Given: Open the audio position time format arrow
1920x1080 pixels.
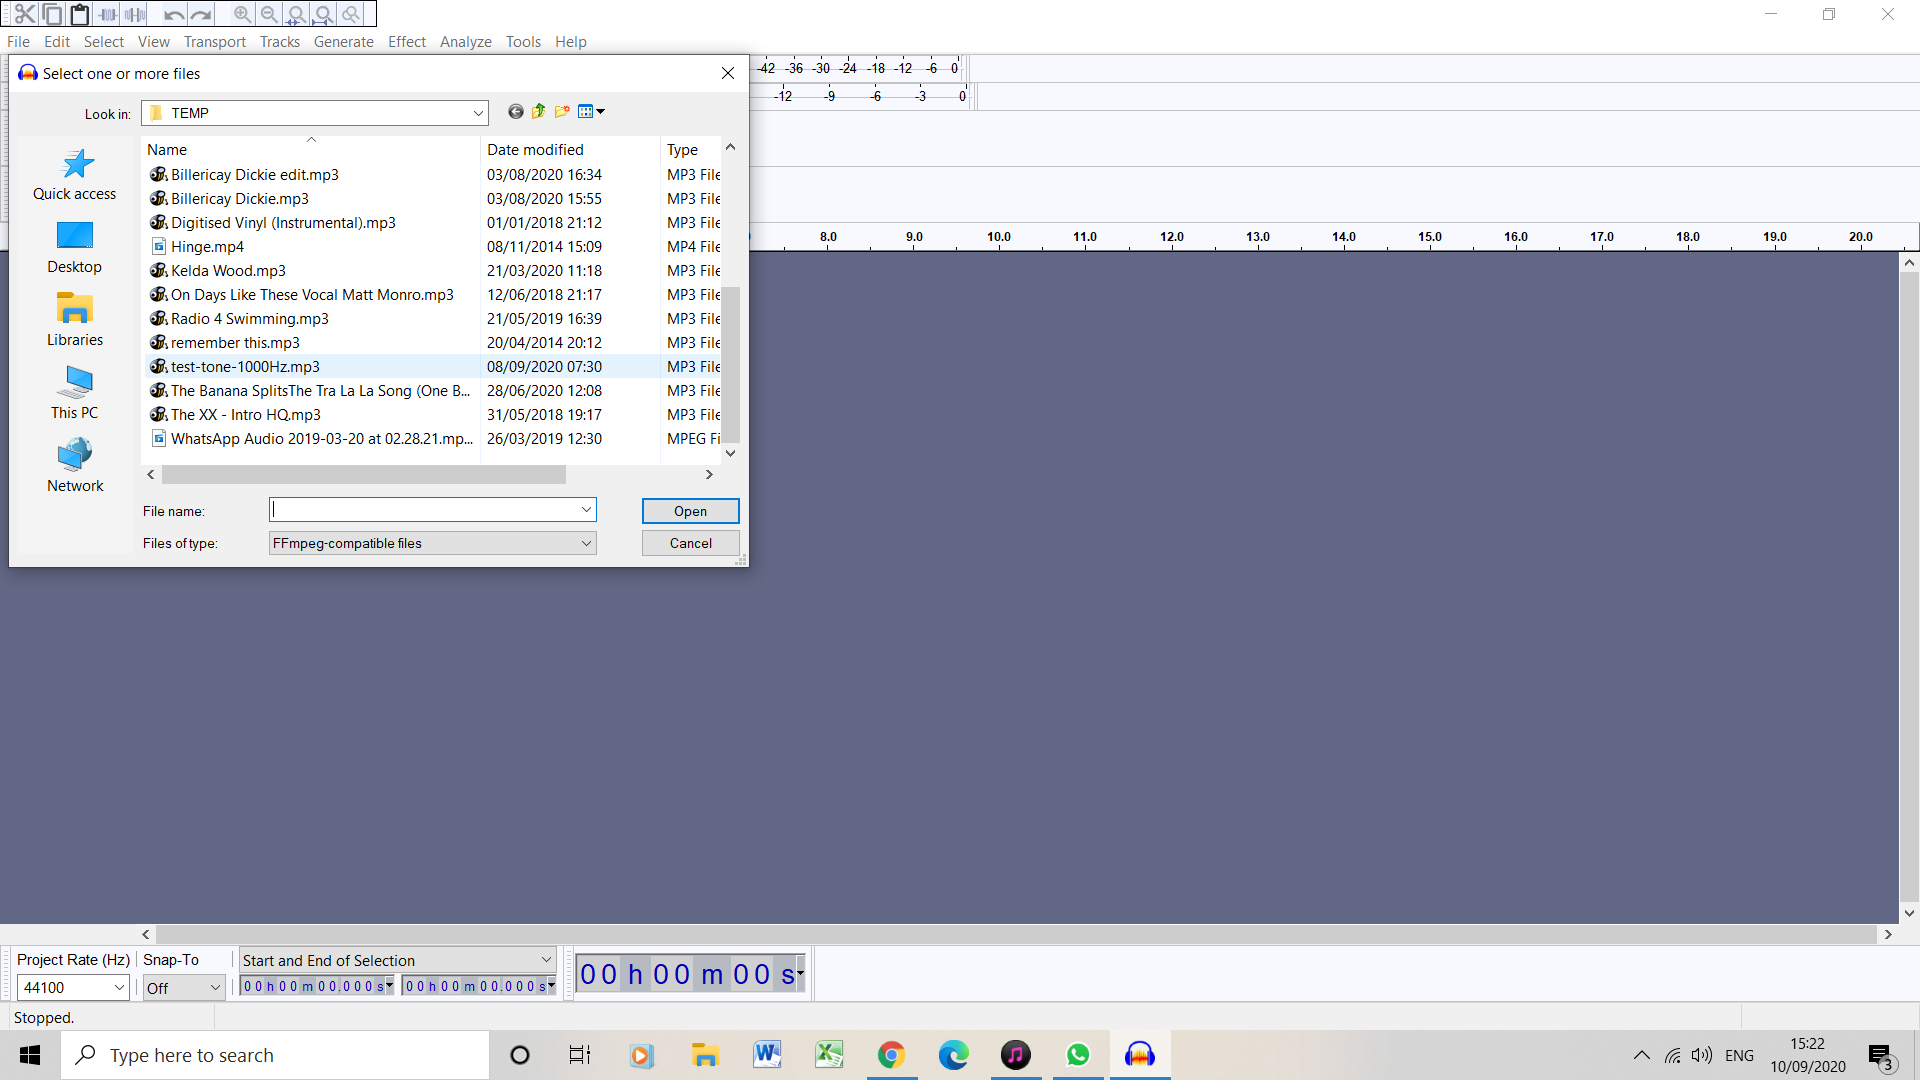Looking at the screenshot, I should tap(800, 973).
